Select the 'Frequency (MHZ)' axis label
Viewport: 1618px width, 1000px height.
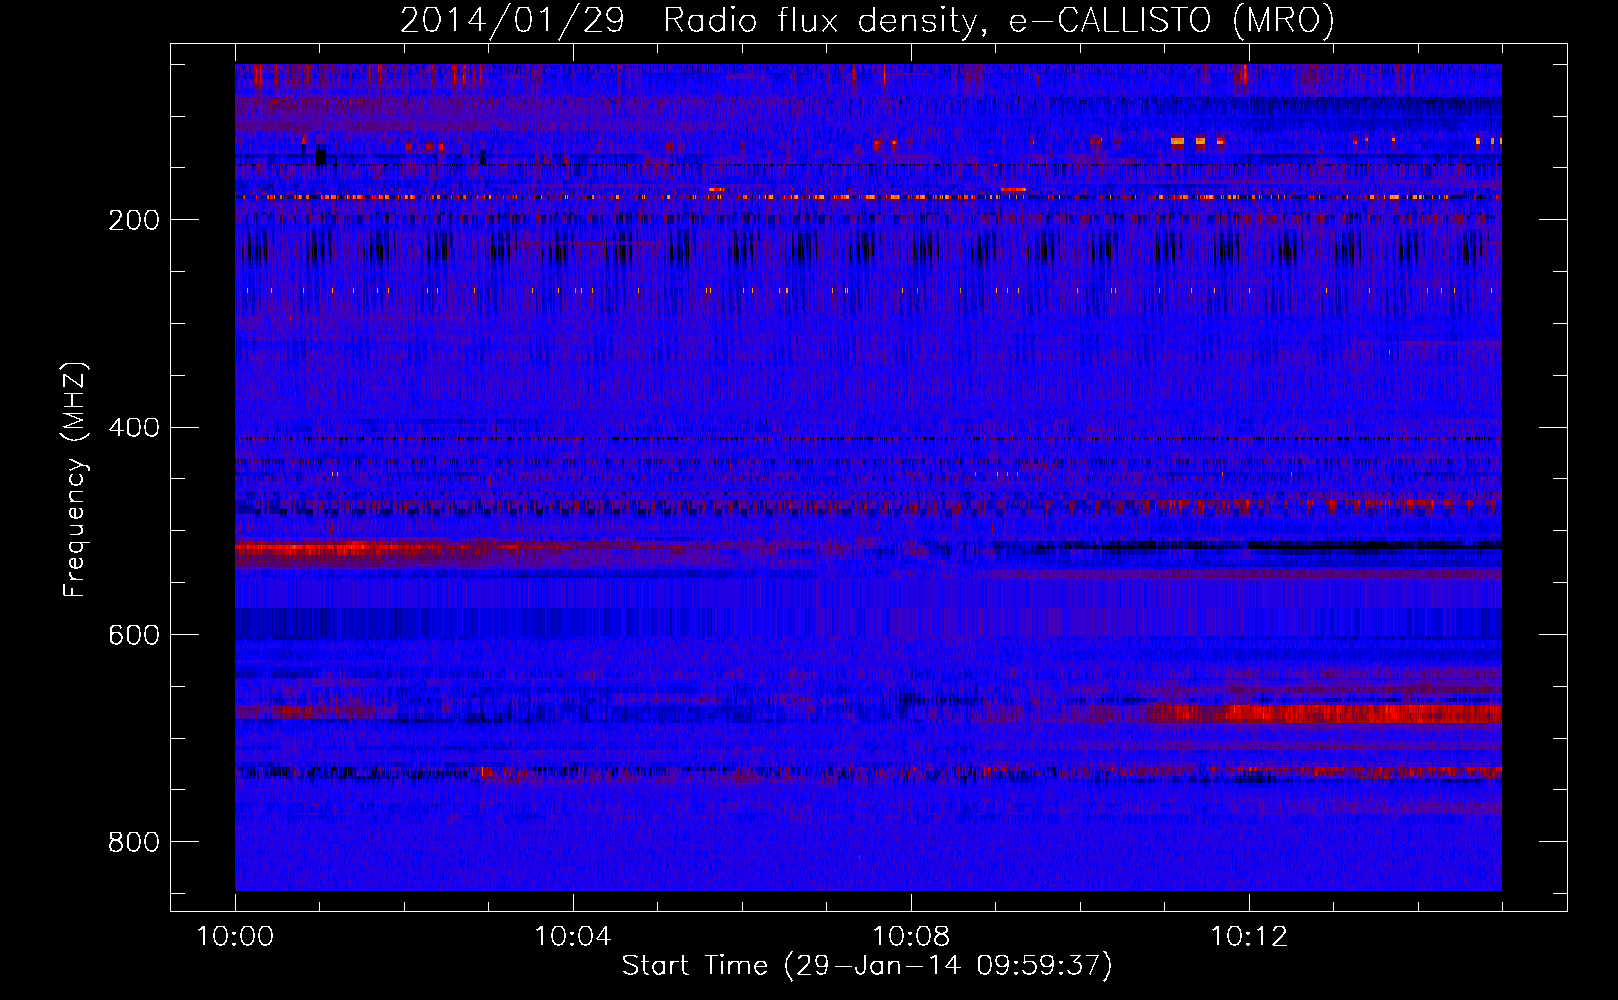tap(74, 479)
